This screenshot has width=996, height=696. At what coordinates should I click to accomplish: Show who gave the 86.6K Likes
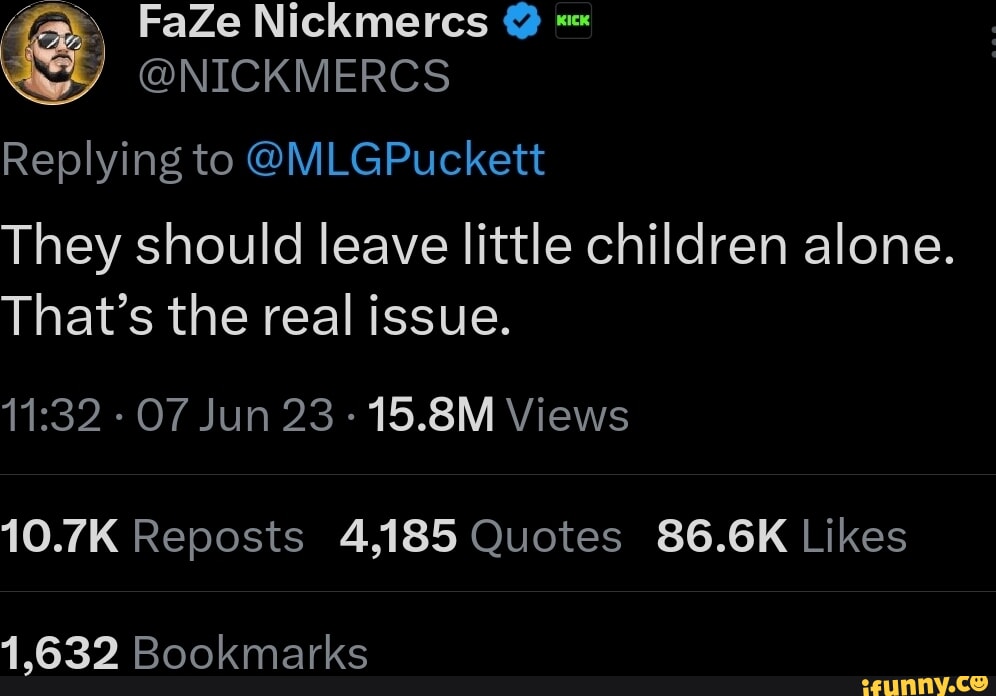782,536
